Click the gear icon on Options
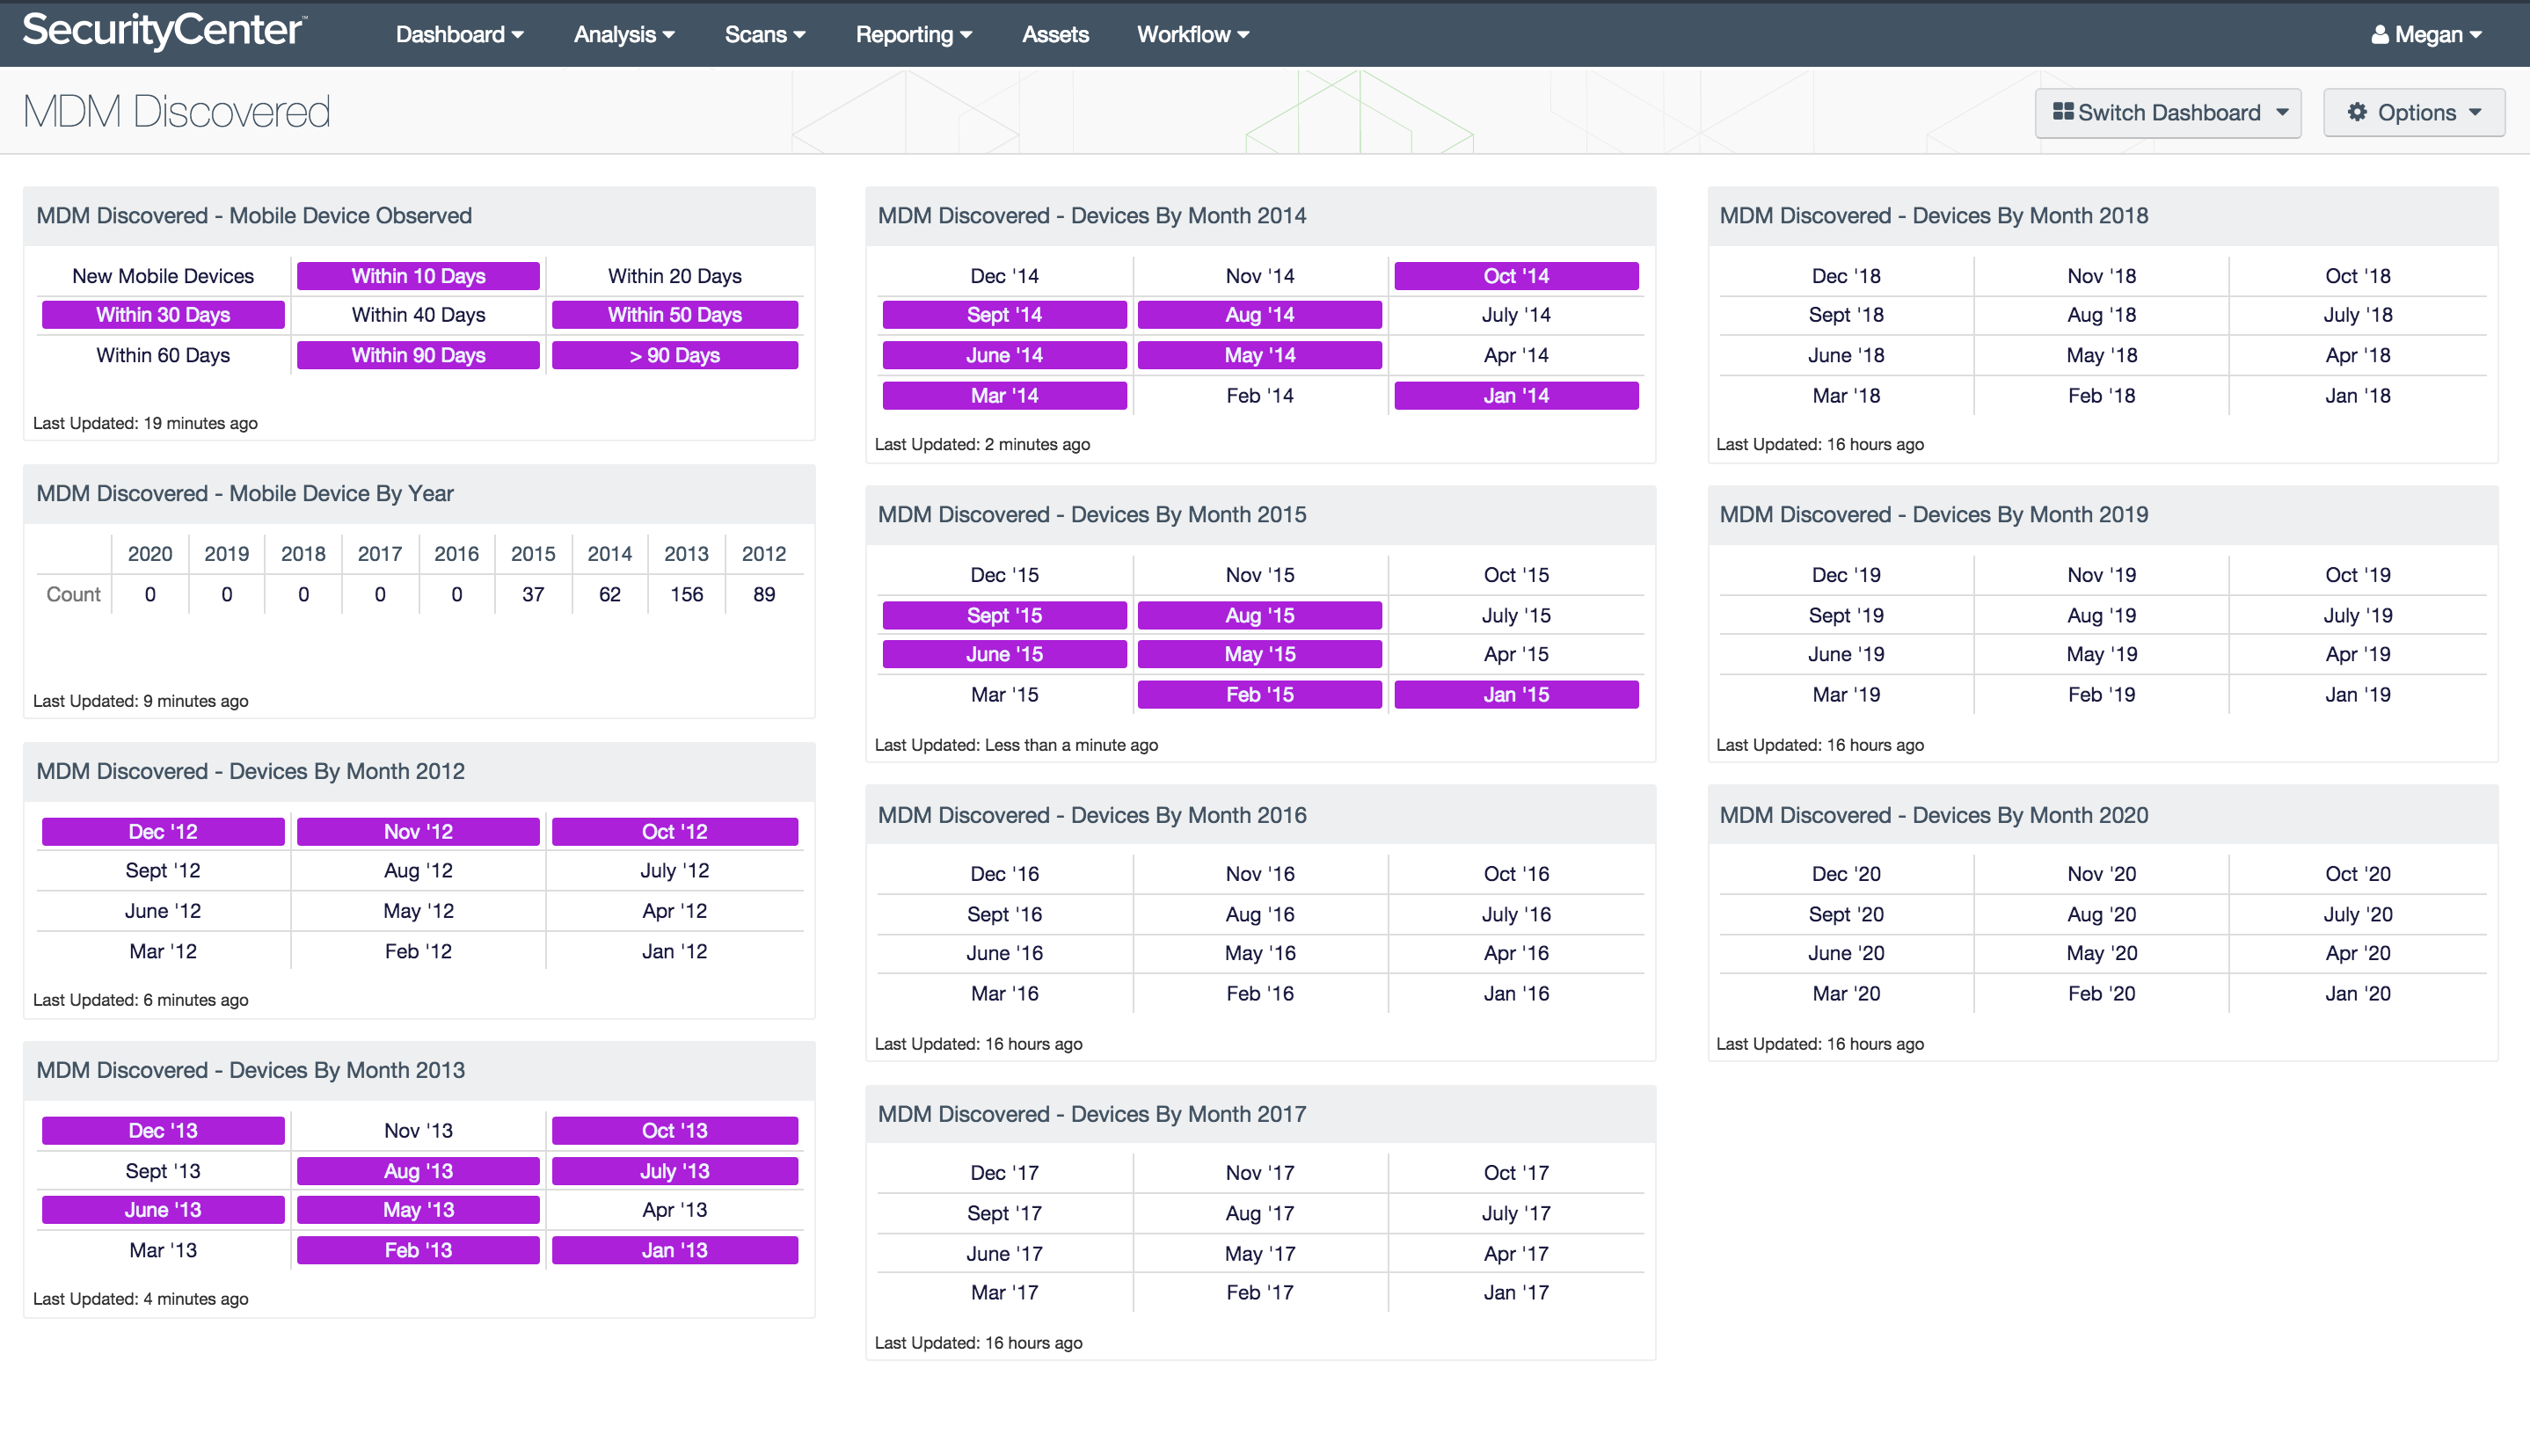Viewport: 2530px width, 1456px height. click(2357, 112)
